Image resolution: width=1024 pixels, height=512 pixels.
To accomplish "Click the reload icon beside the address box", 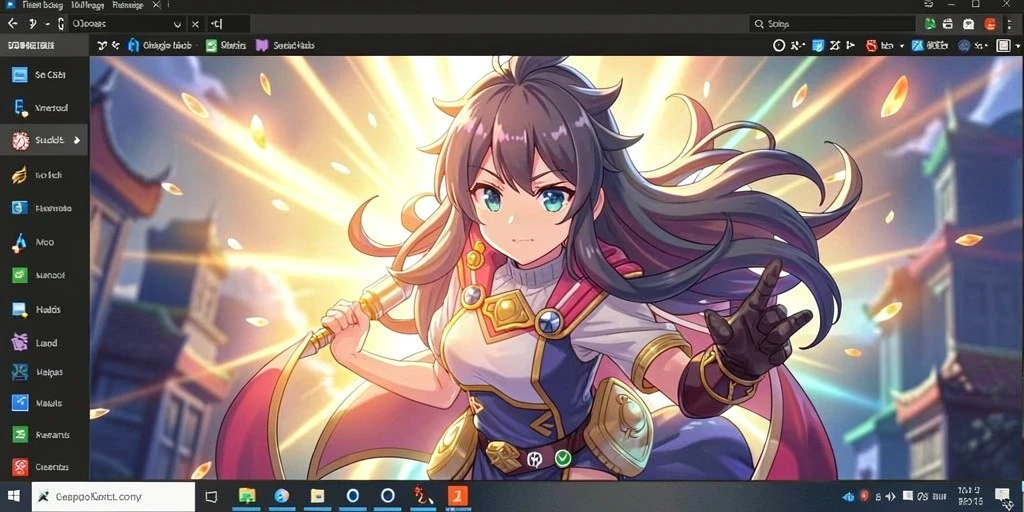I will (x=60, y=24).
